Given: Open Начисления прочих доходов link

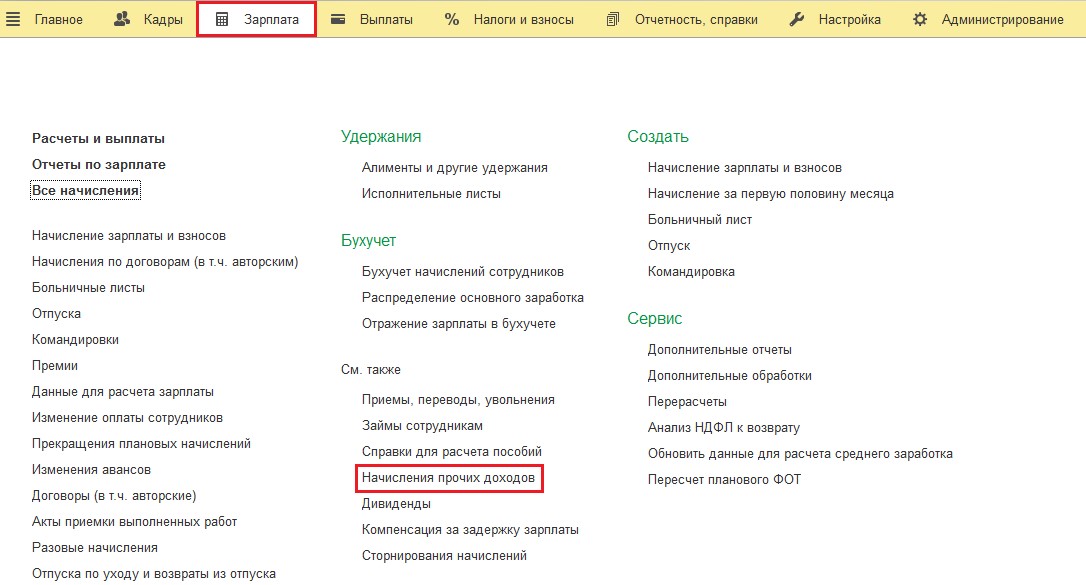Looking at the screenshot, I should [449, 479].
